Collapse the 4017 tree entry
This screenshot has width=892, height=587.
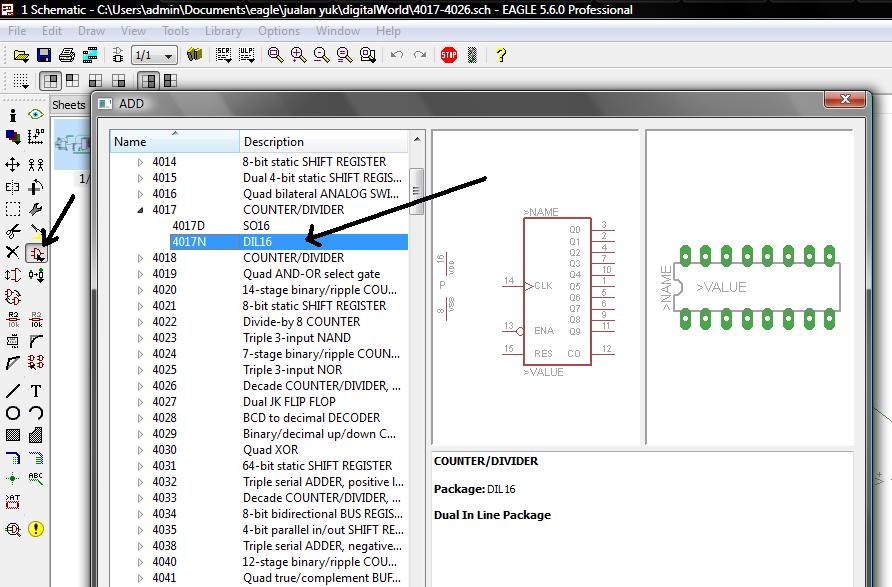click(x=141, y=210)
